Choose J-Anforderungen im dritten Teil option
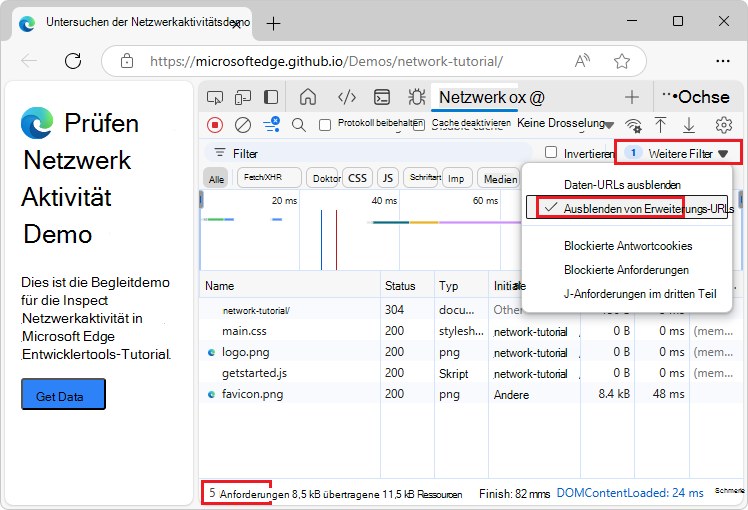Viewport: 748px width, 510px height. 627,294
